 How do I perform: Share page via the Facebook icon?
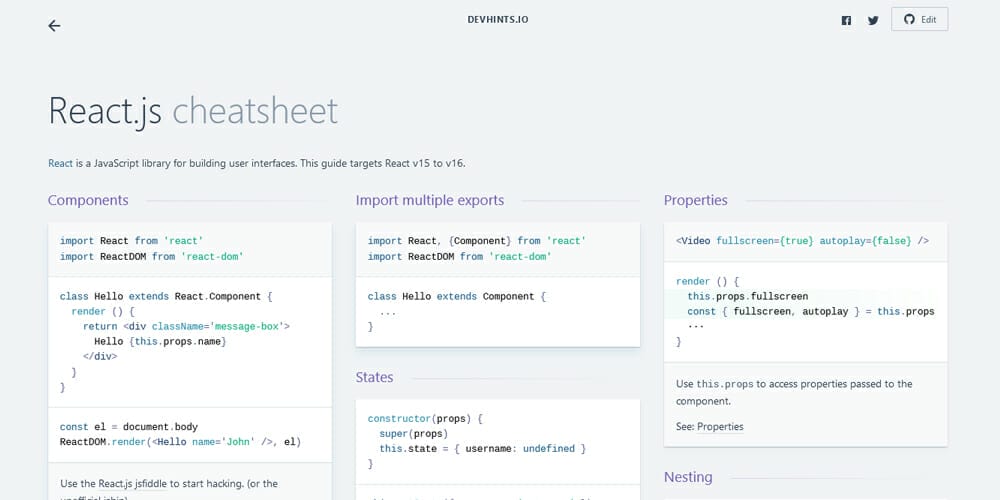click(846, 20)
